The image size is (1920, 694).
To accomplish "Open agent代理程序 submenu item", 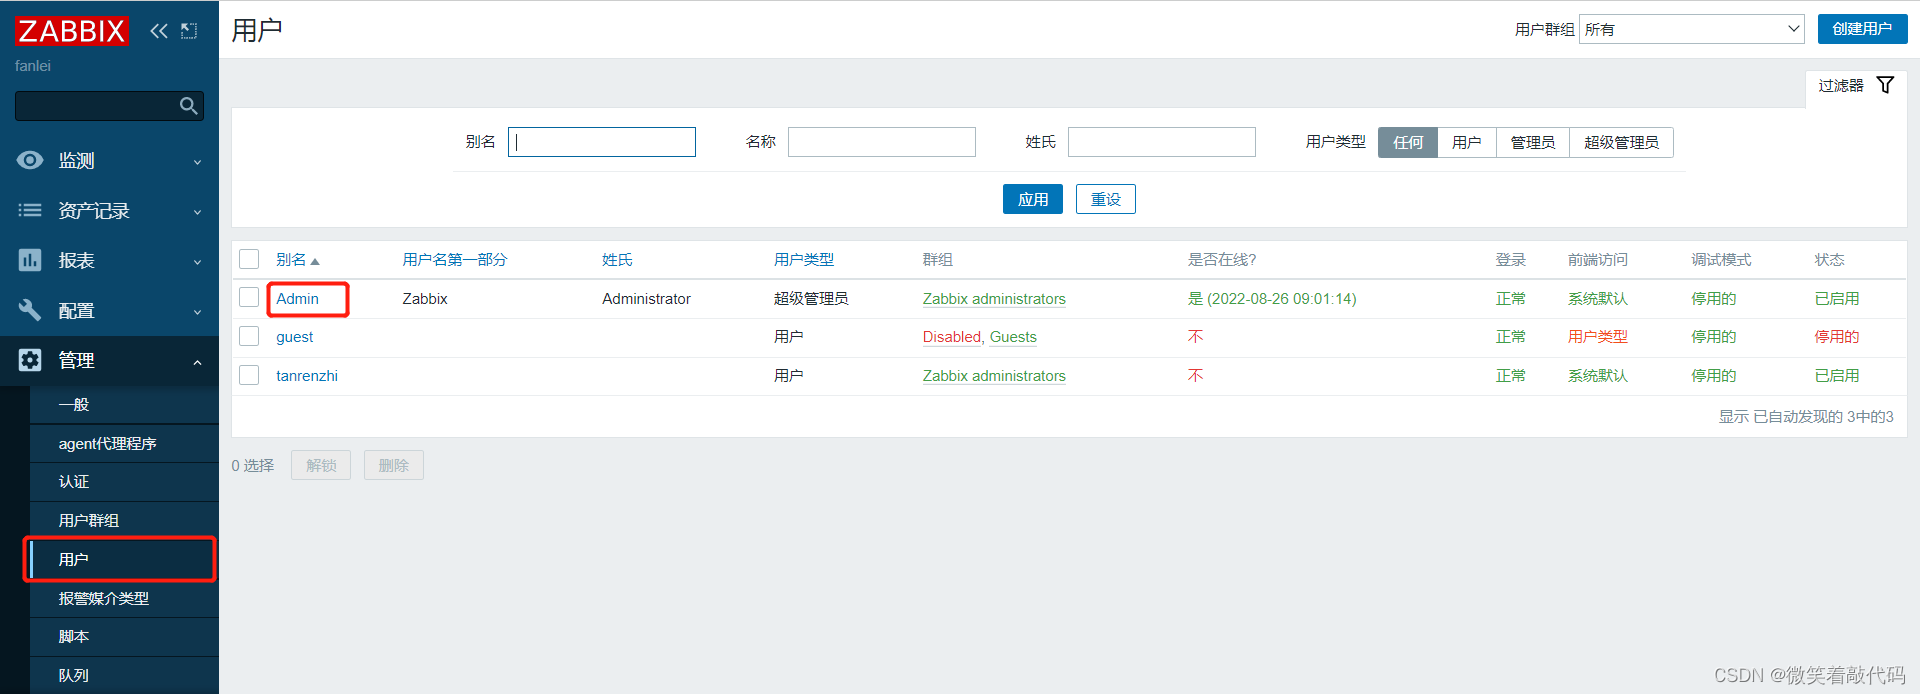I will tap(124, 443).
